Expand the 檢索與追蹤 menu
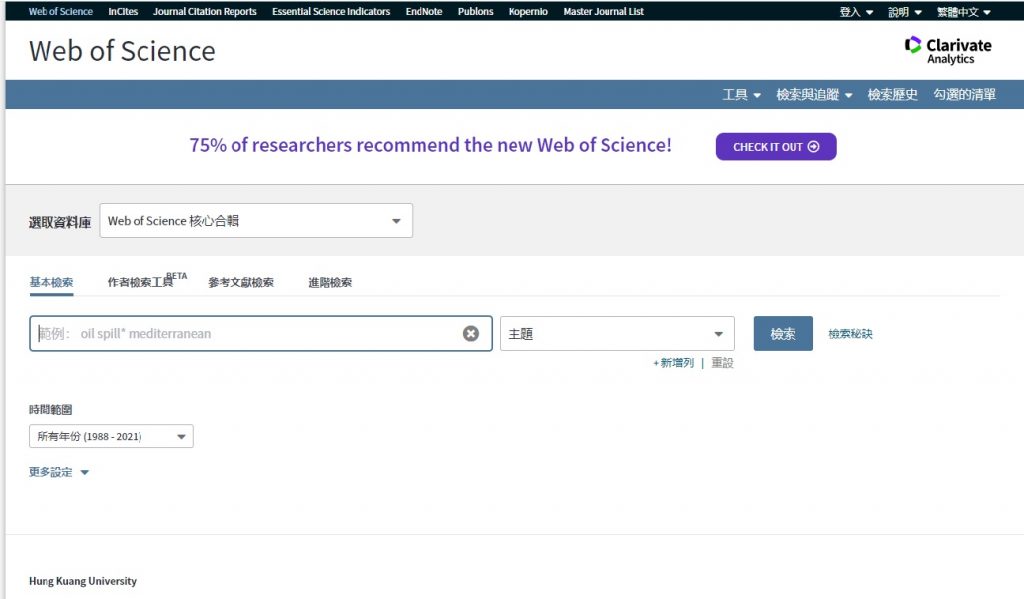 click(814, 95)
